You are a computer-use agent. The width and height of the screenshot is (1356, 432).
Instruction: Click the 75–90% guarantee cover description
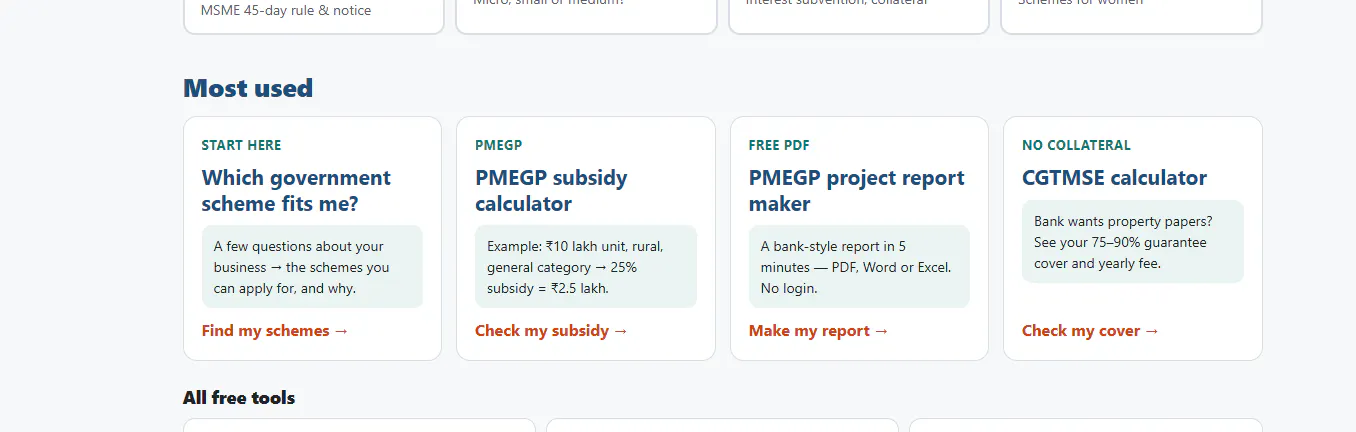point(1132,242)
